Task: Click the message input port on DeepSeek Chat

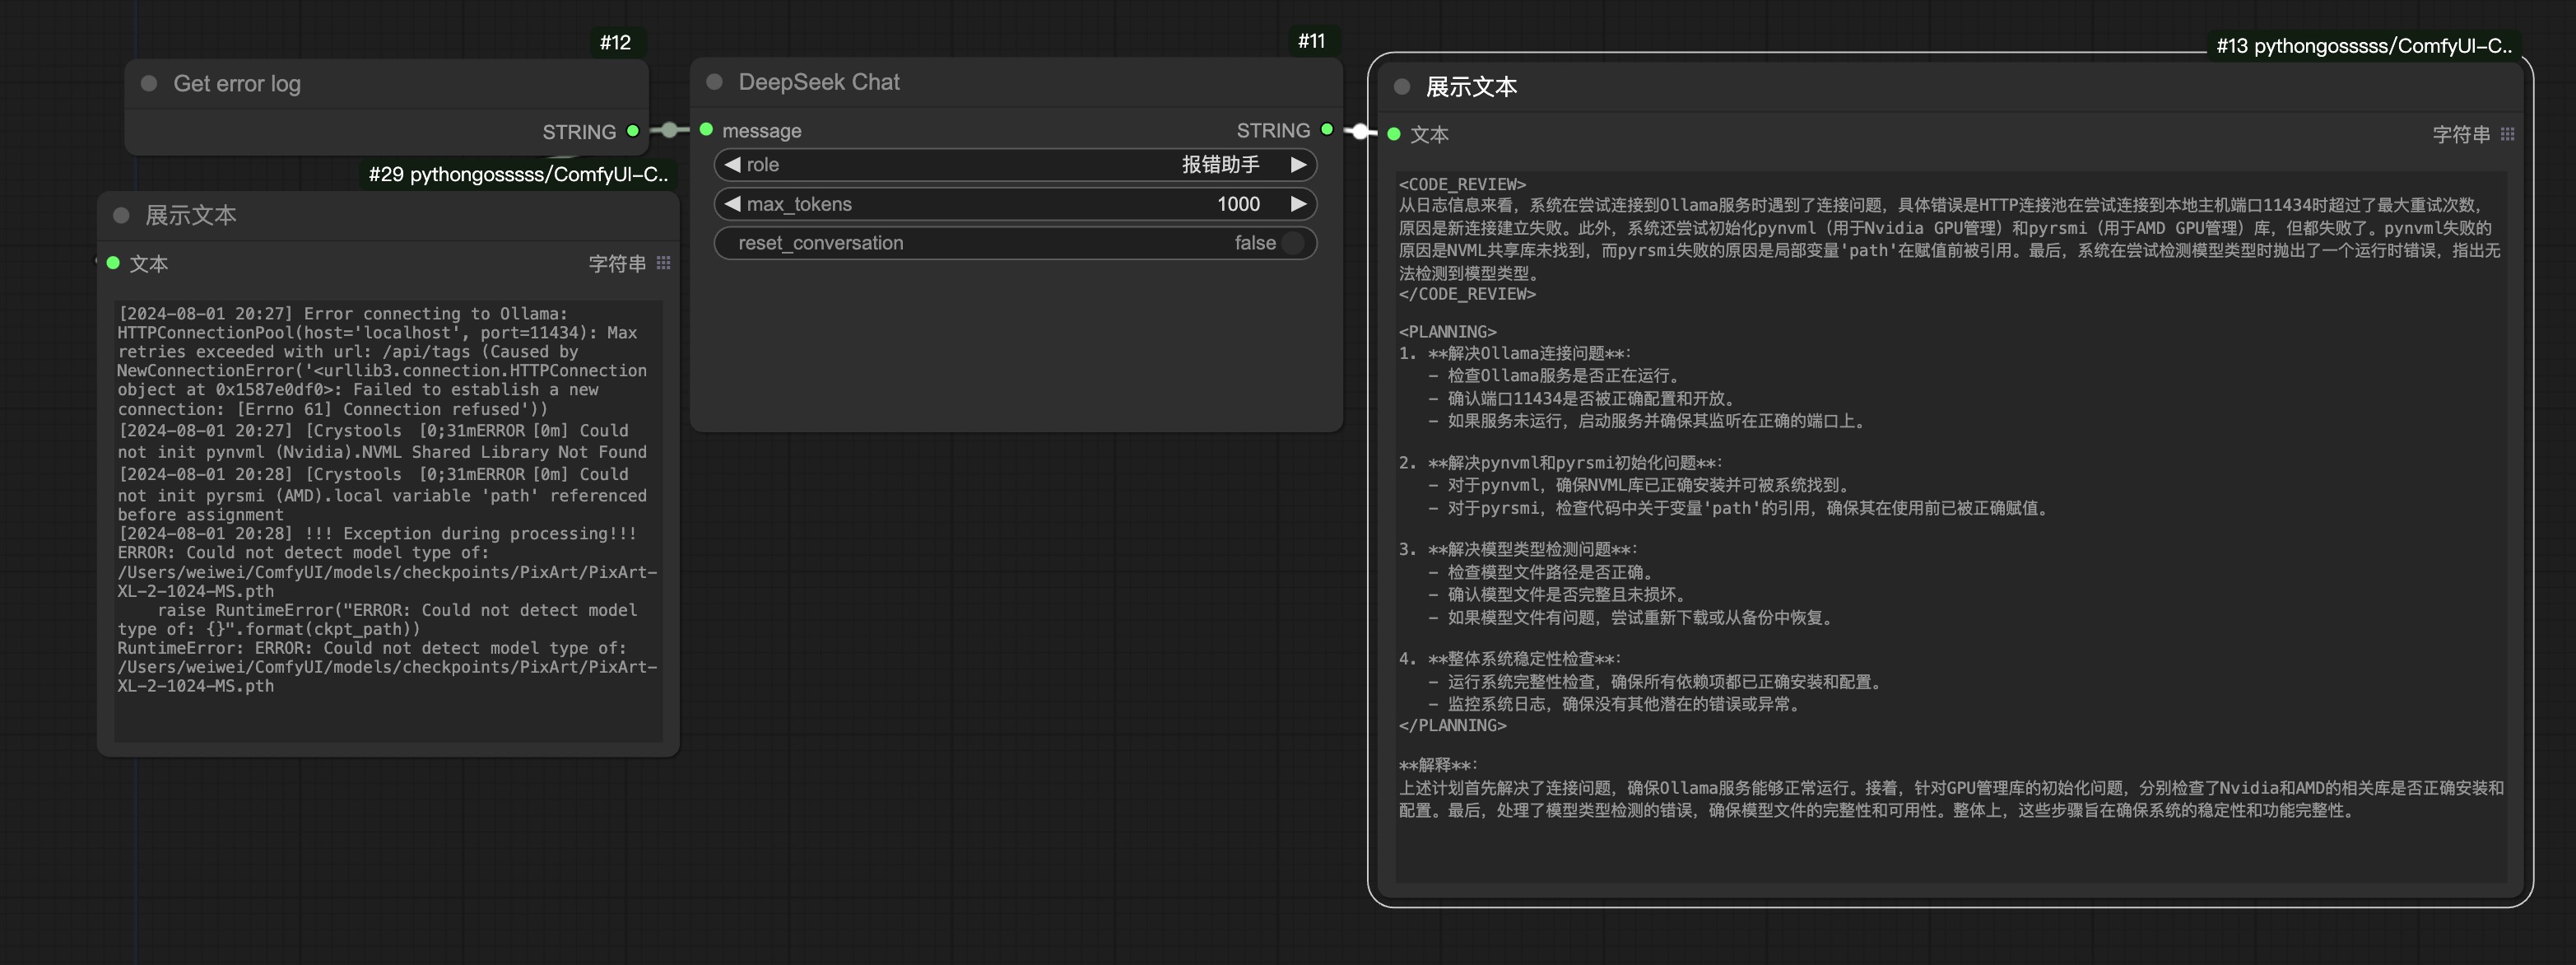Action: pyautogui.click(x=706, y=130)
